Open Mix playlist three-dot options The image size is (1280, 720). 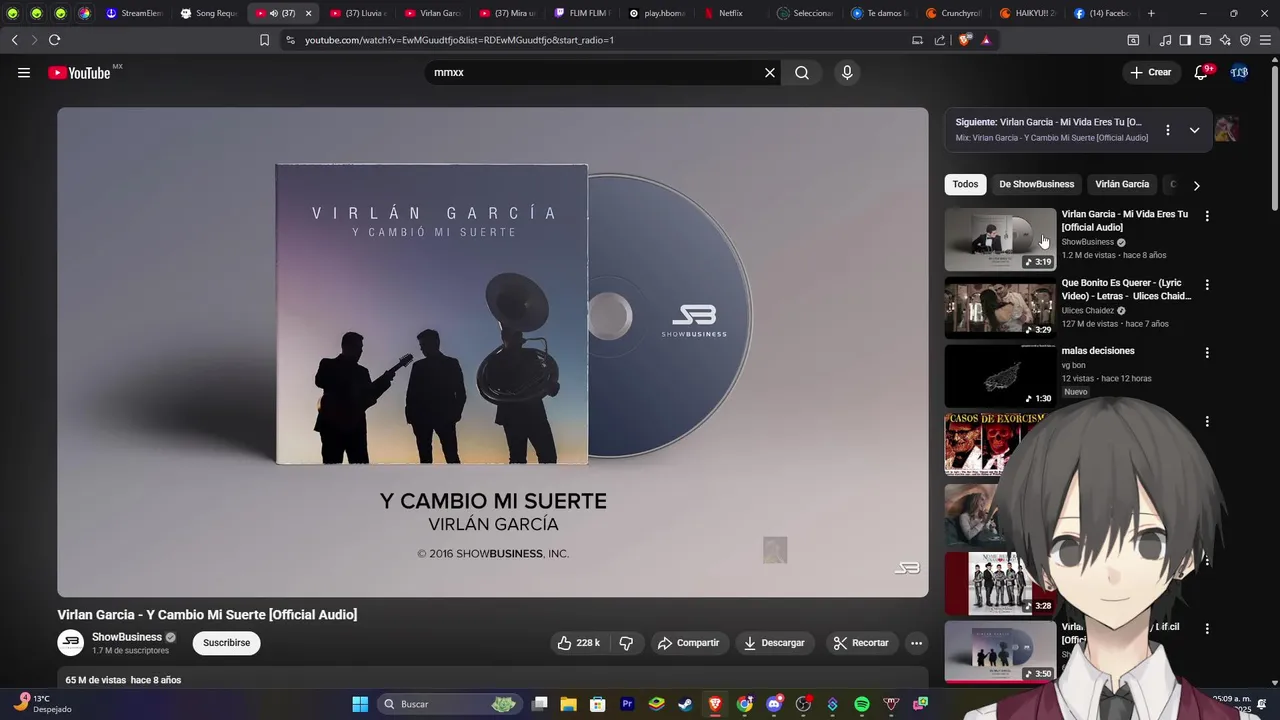coord(1167,130)
